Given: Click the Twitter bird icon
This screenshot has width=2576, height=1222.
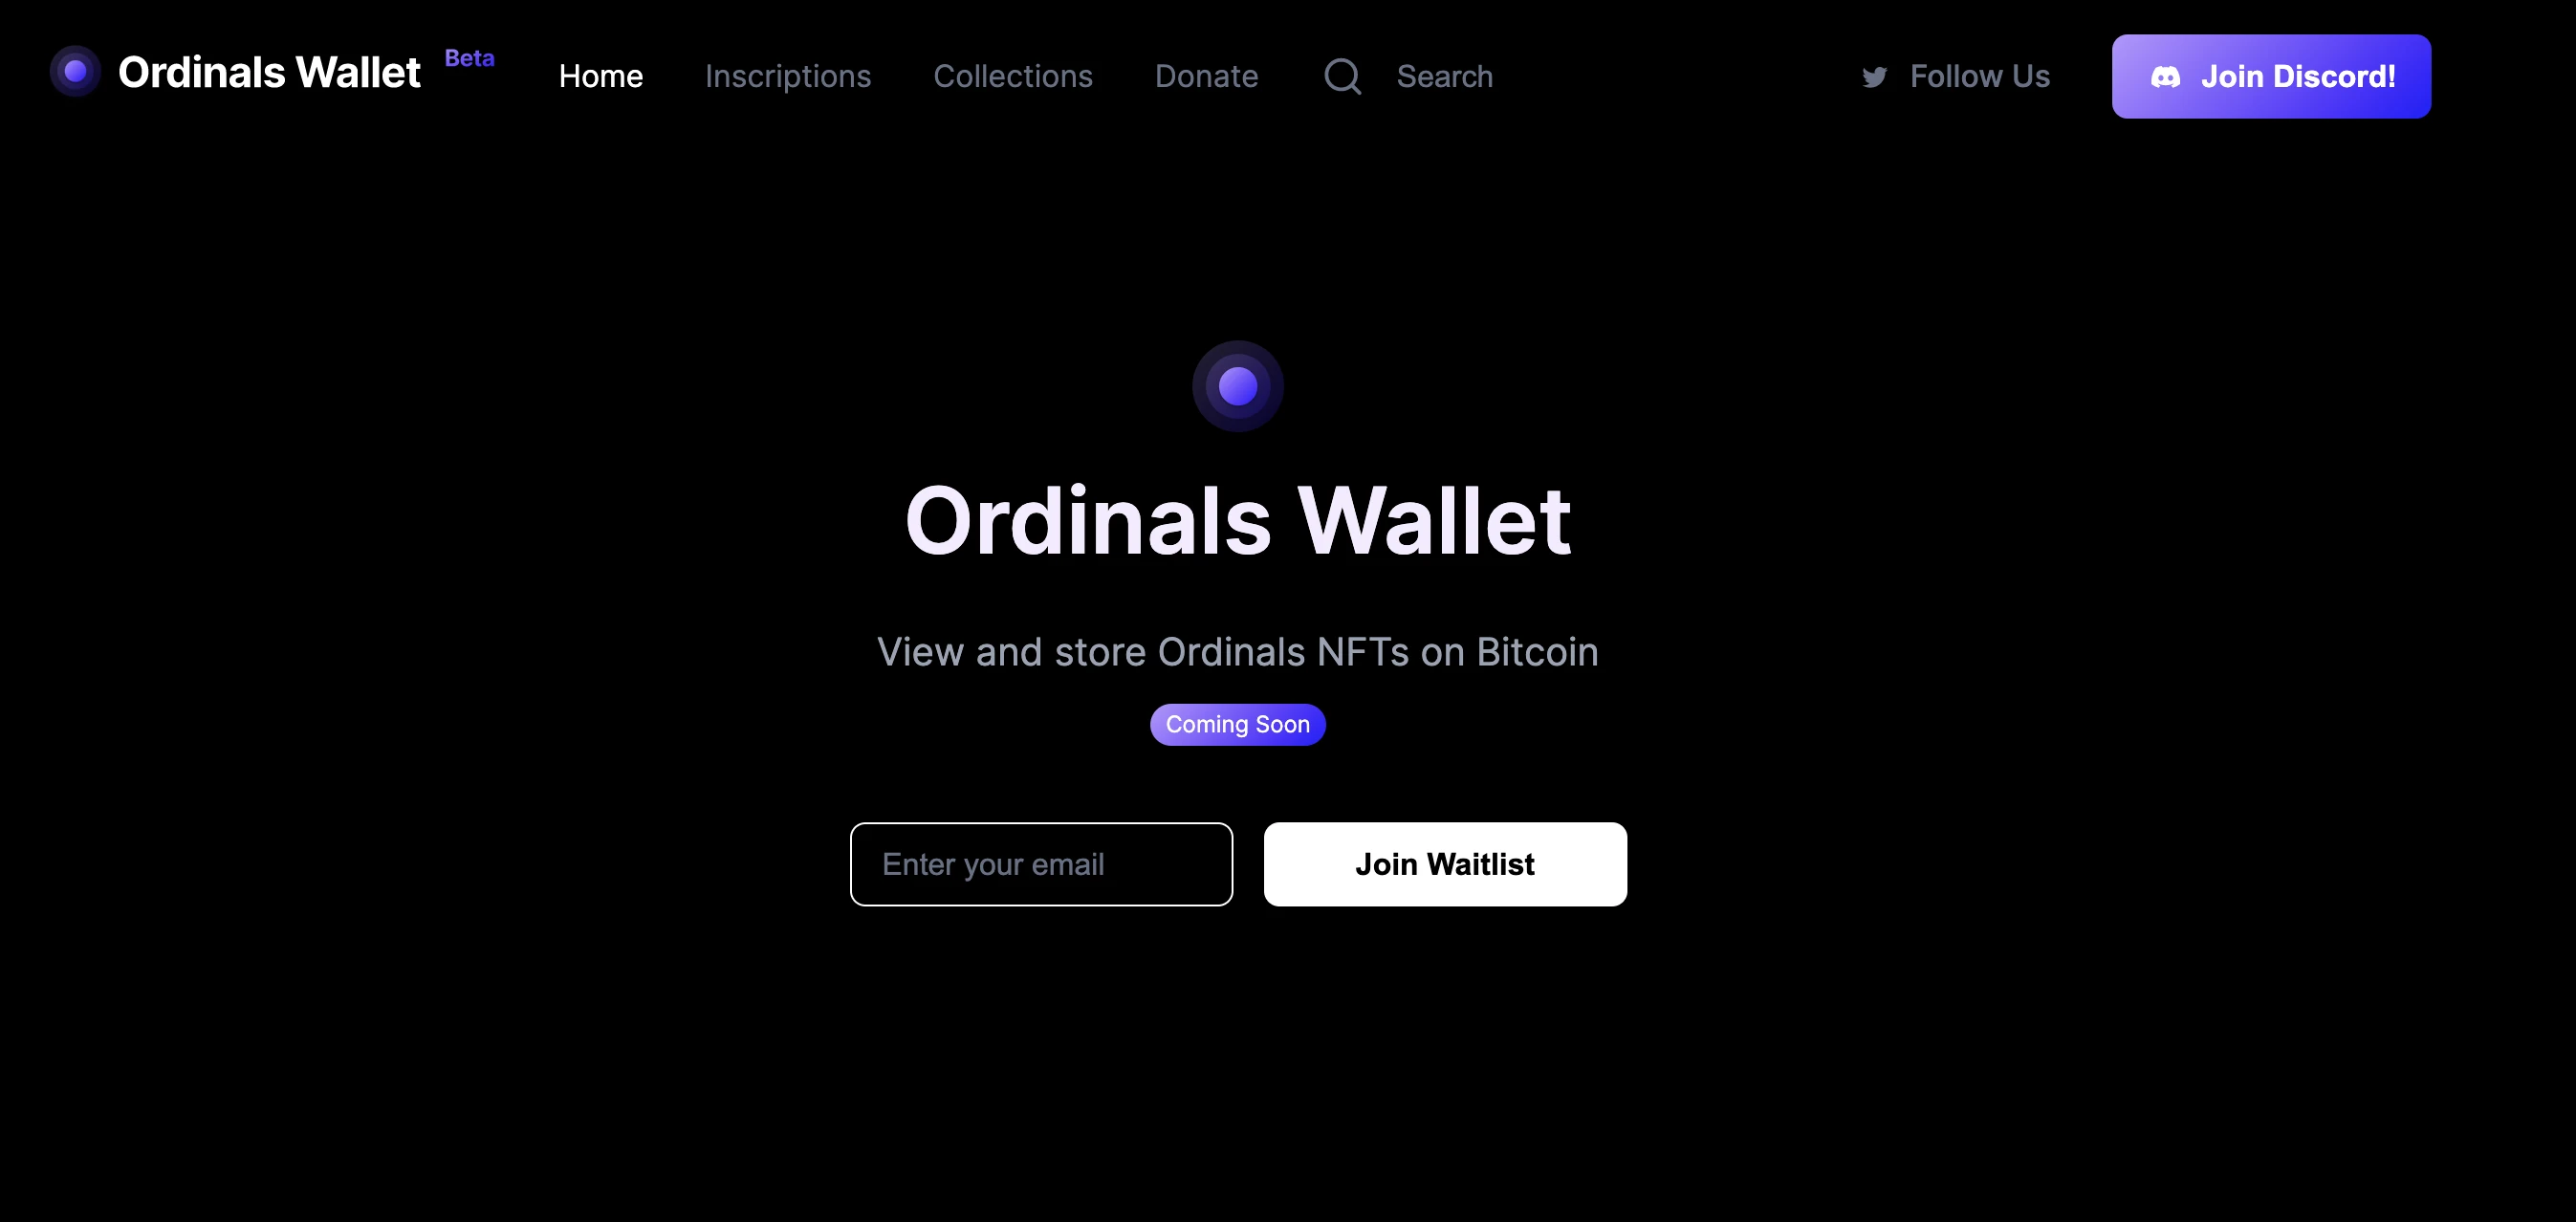Looking at the screenshot, I should 1874,76.
